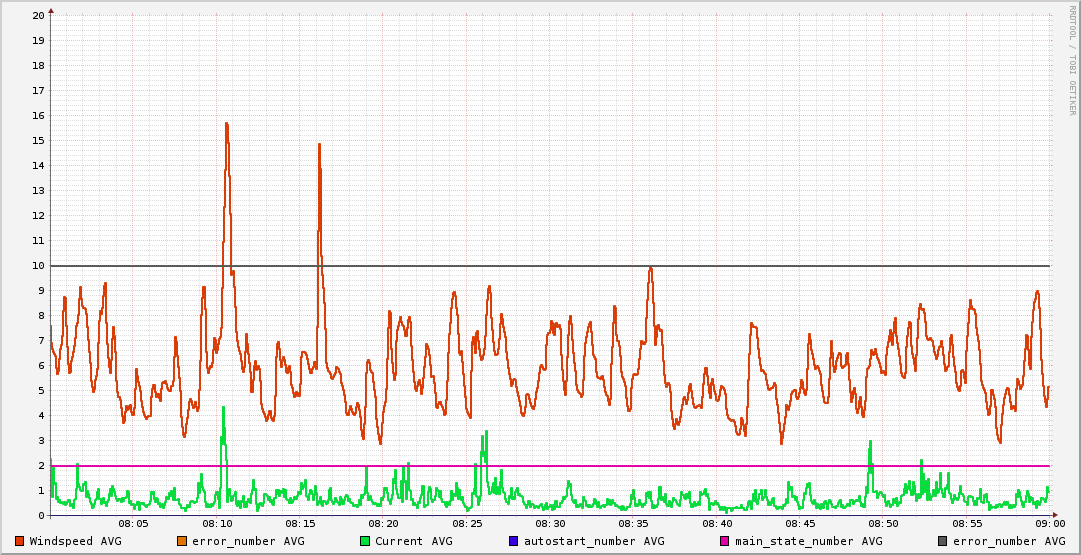Image resolution: width=1081 pixels, height=555 pixels.
Task: Click the green Current AVG legend swatch
Action: (365, 541)
